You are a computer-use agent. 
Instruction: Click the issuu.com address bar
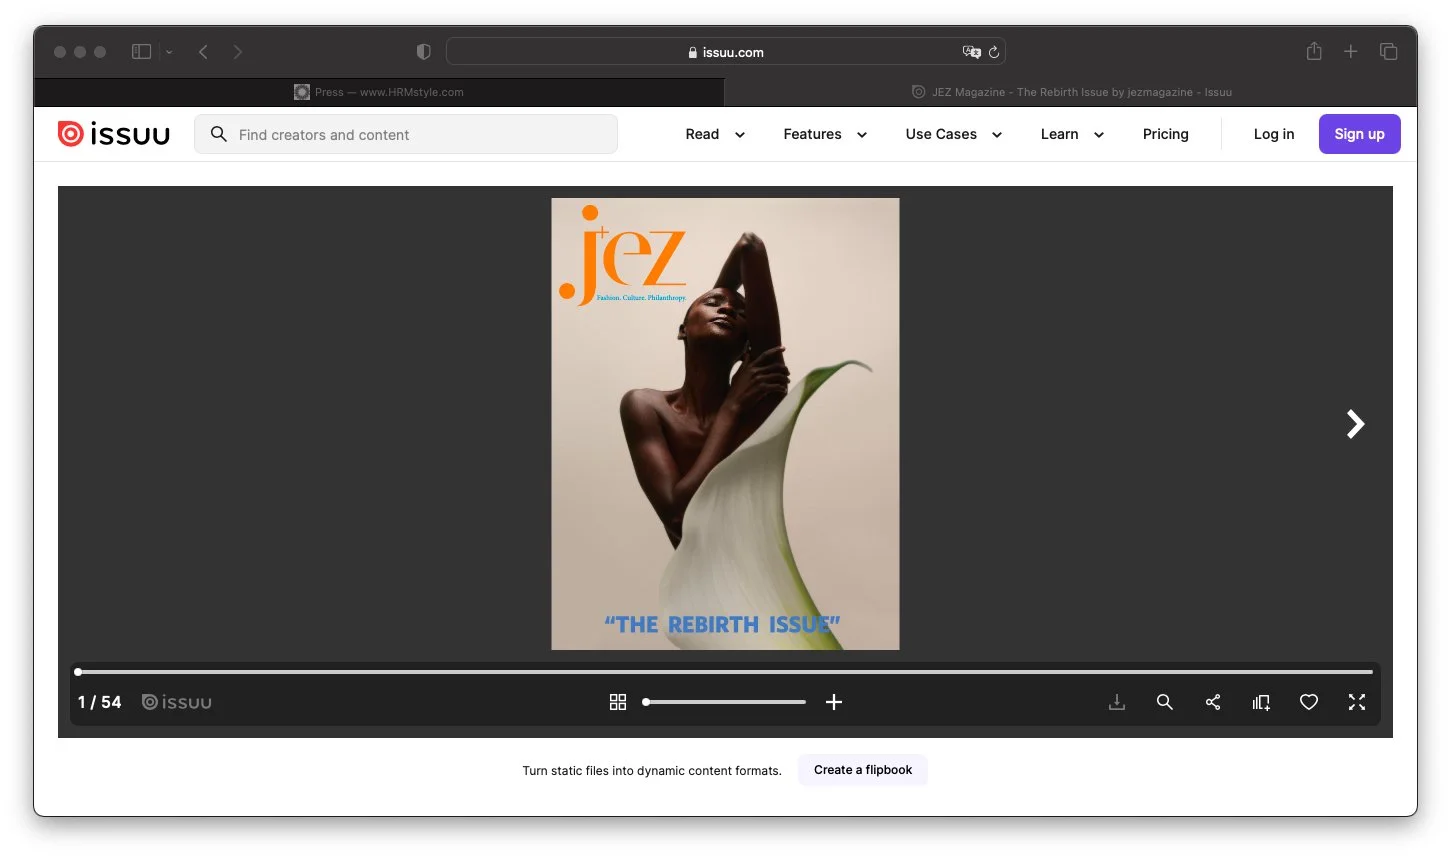tap(726, 52)
